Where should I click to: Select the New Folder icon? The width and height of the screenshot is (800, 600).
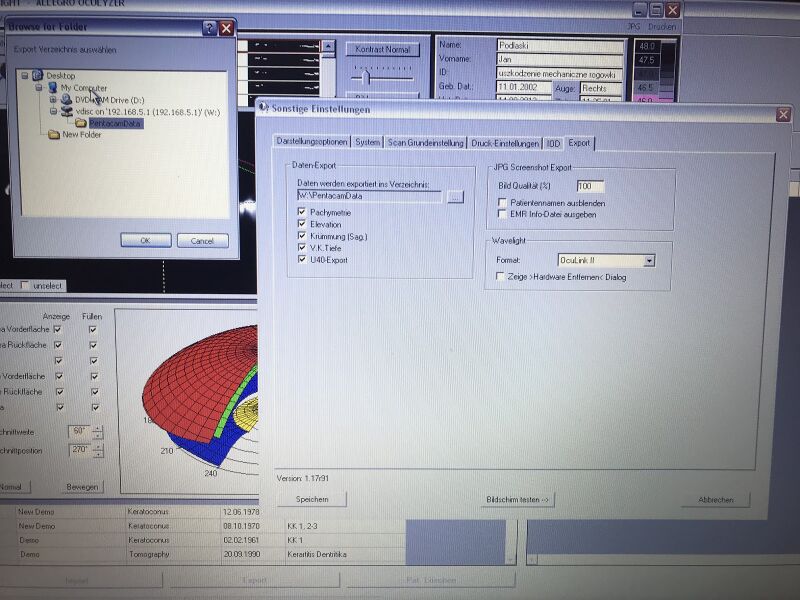point(53,135)
